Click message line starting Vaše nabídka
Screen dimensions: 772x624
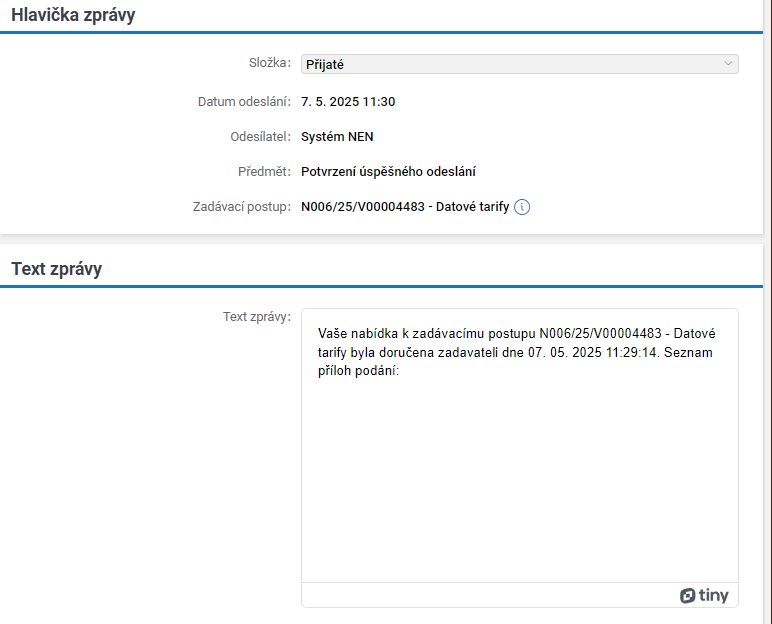coord(516,334)
